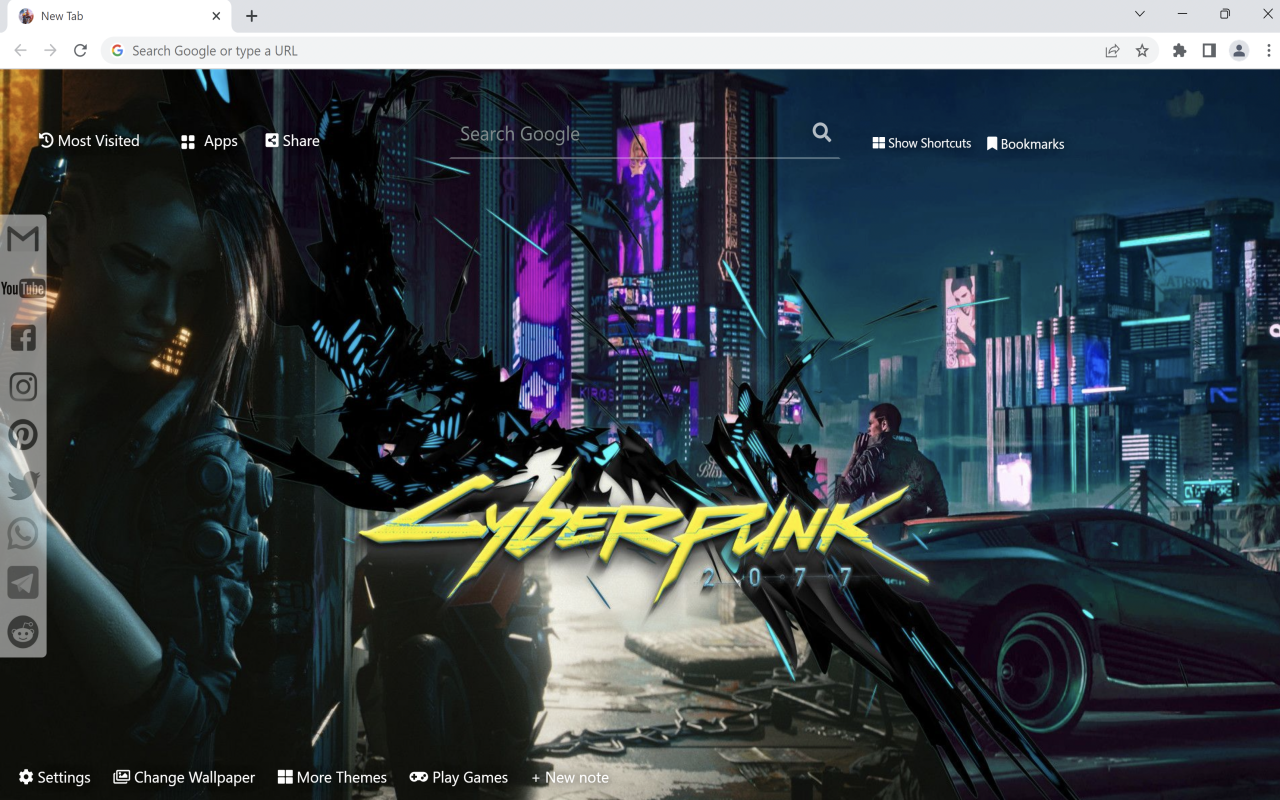Click the search magnifier icon
The height and width of the screenshot is (800, 1280).
pyautogui.click(x=822, y=132)
